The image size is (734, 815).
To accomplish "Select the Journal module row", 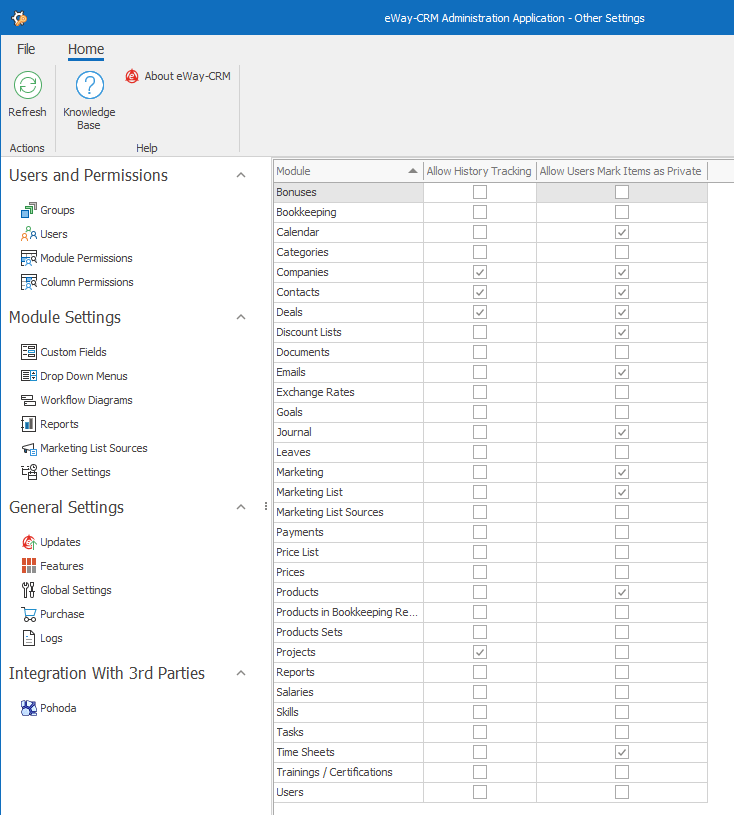I will (x=490, y=432).
